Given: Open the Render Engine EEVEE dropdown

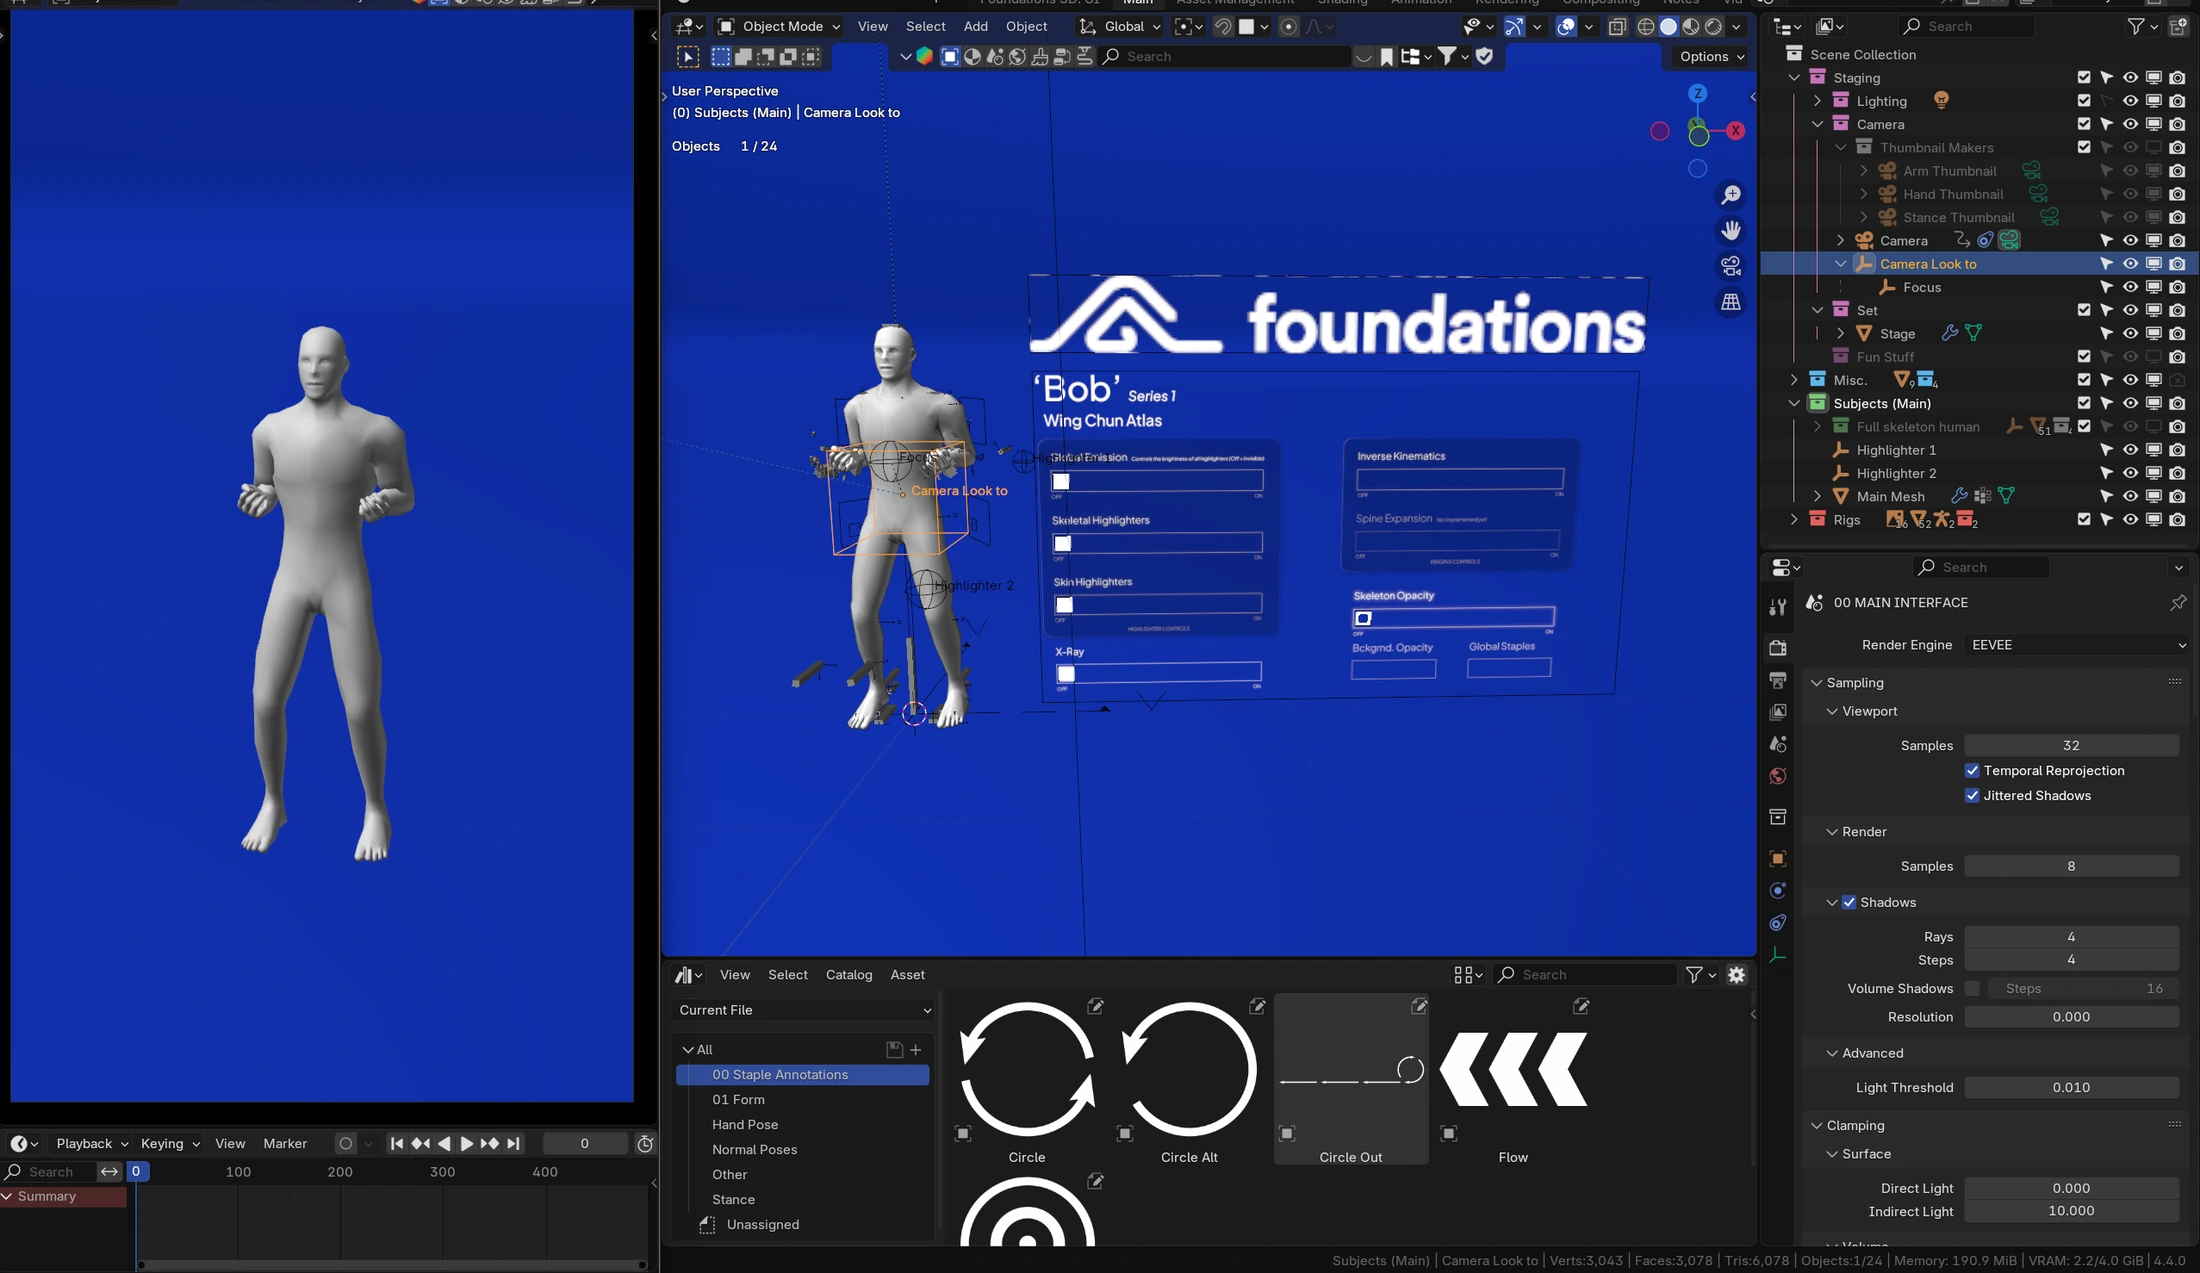Looking at the screenshot, I should pos(2076,645).
